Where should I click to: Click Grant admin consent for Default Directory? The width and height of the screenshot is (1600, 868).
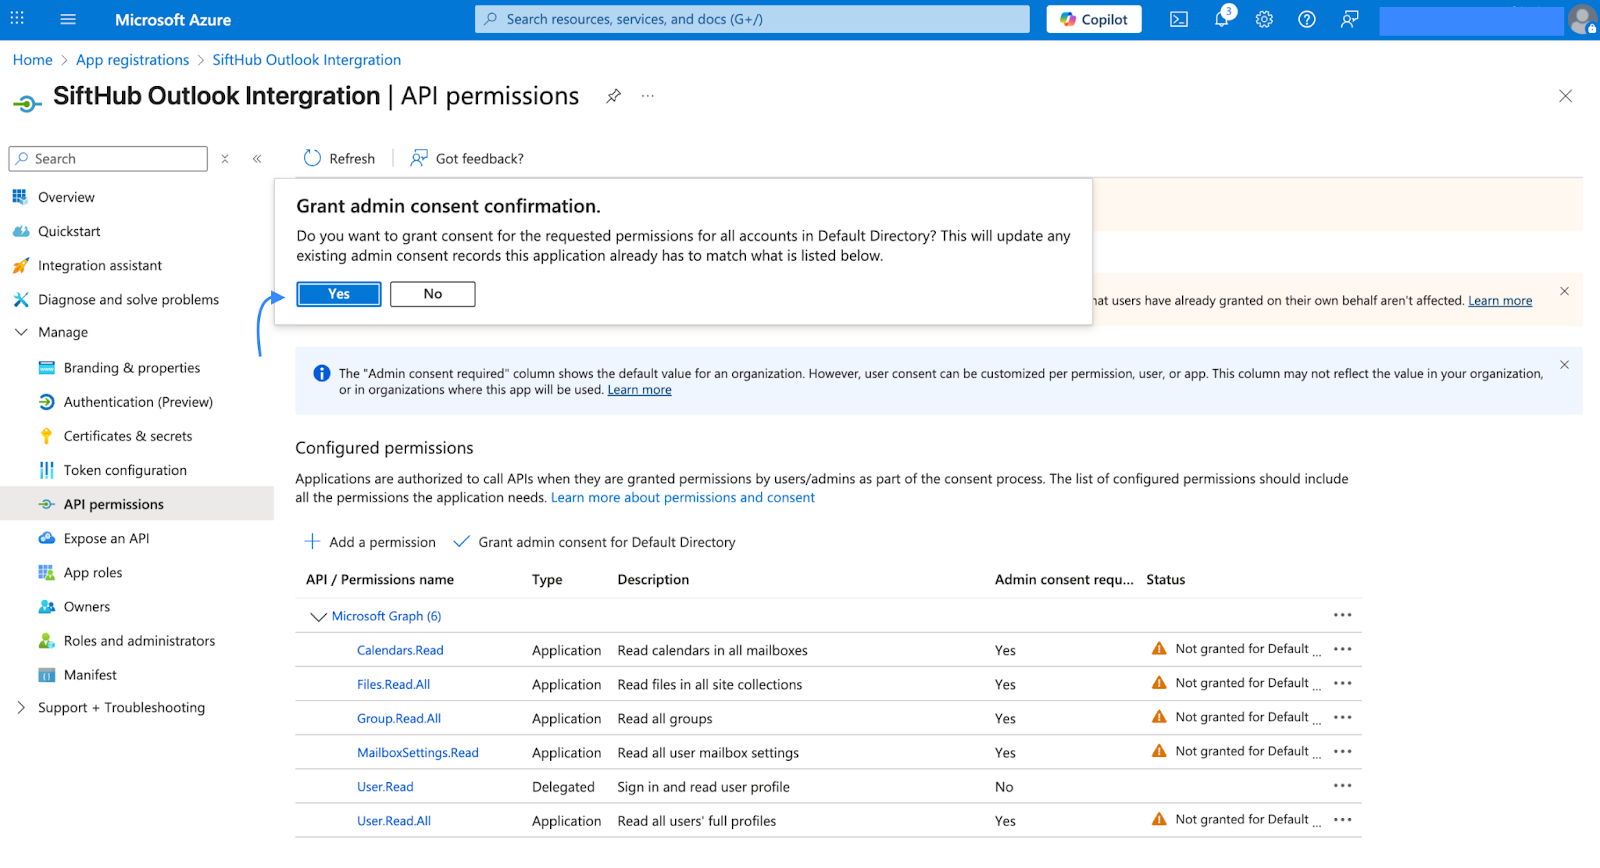594,542
